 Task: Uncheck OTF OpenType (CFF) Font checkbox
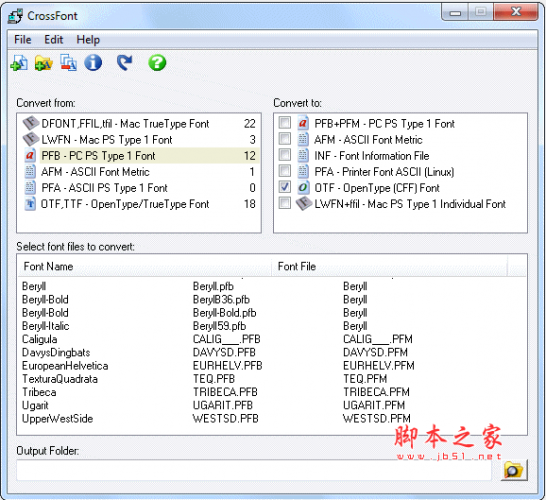285,187
